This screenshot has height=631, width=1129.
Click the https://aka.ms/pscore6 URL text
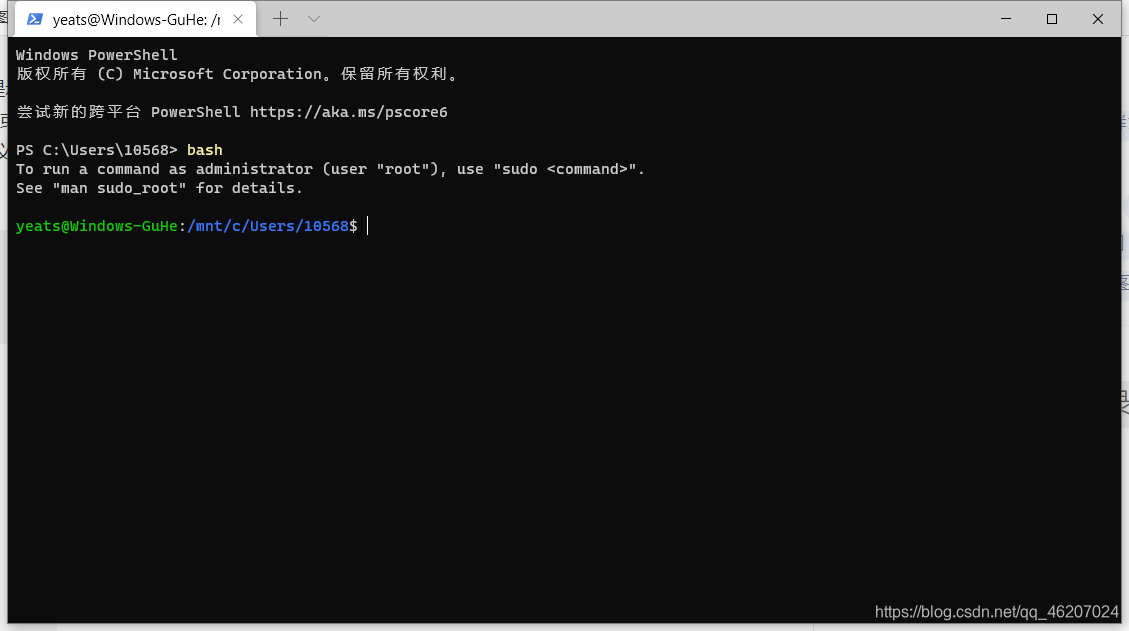coord(348,112)
